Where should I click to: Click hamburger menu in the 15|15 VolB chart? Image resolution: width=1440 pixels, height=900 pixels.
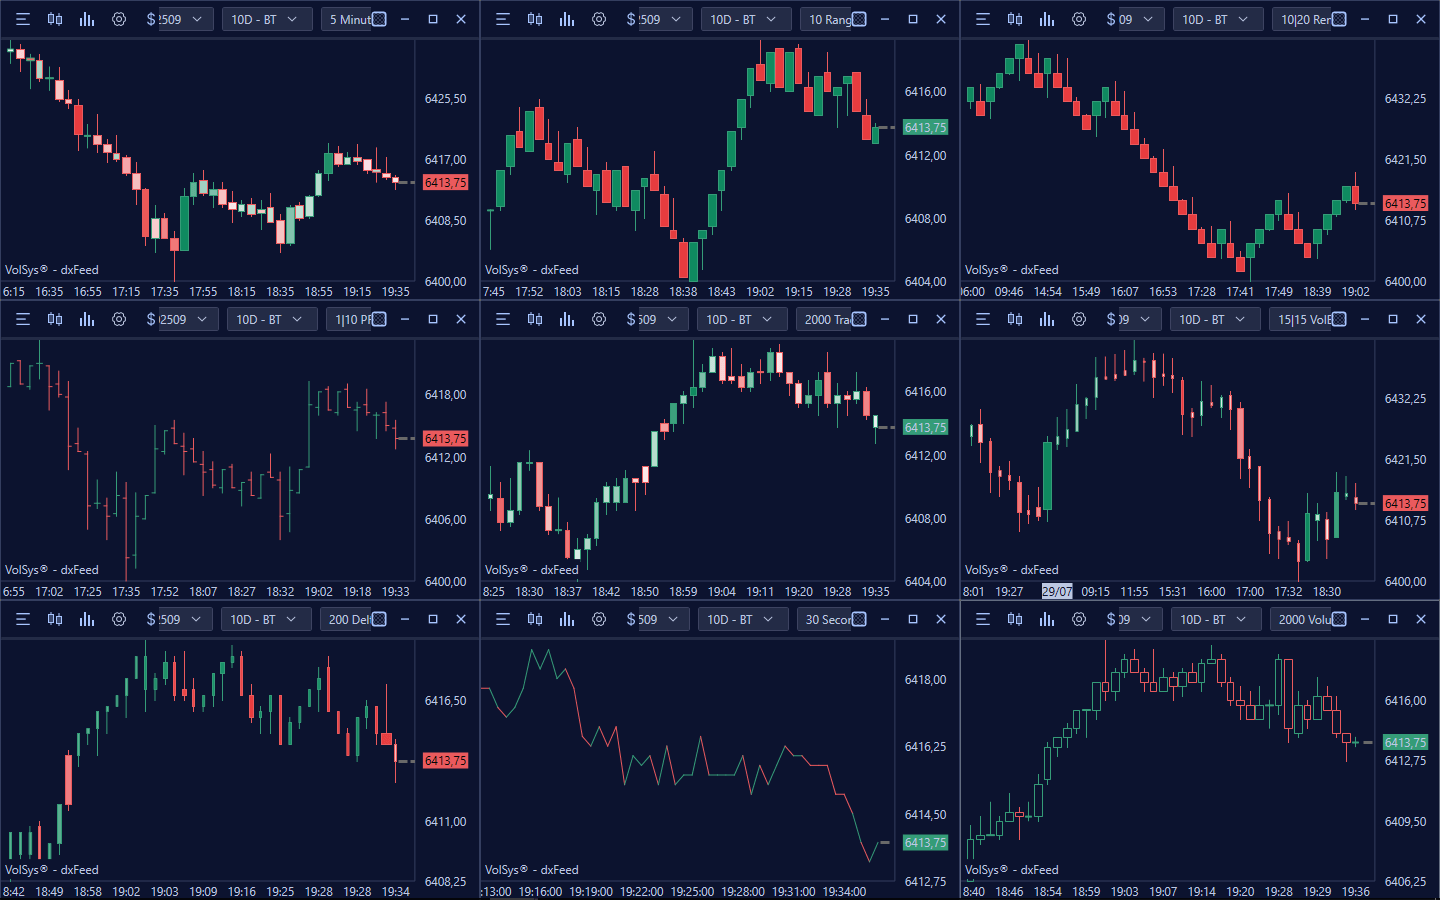983,319
